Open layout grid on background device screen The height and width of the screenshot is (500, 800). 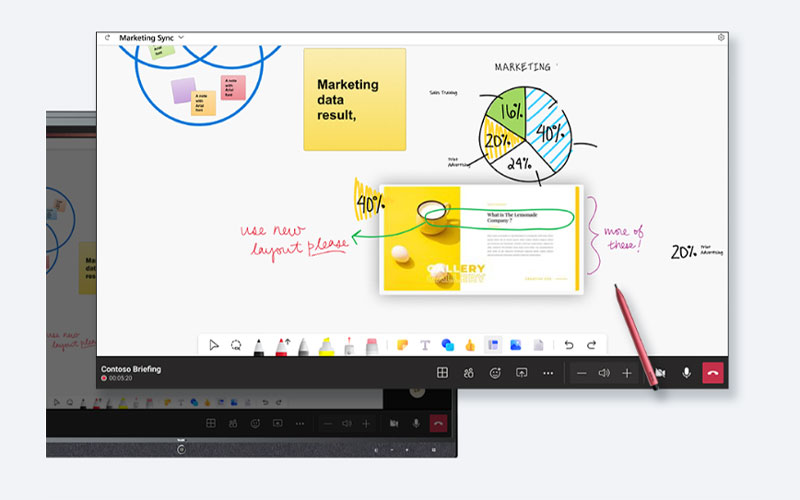tap(211, 423)
